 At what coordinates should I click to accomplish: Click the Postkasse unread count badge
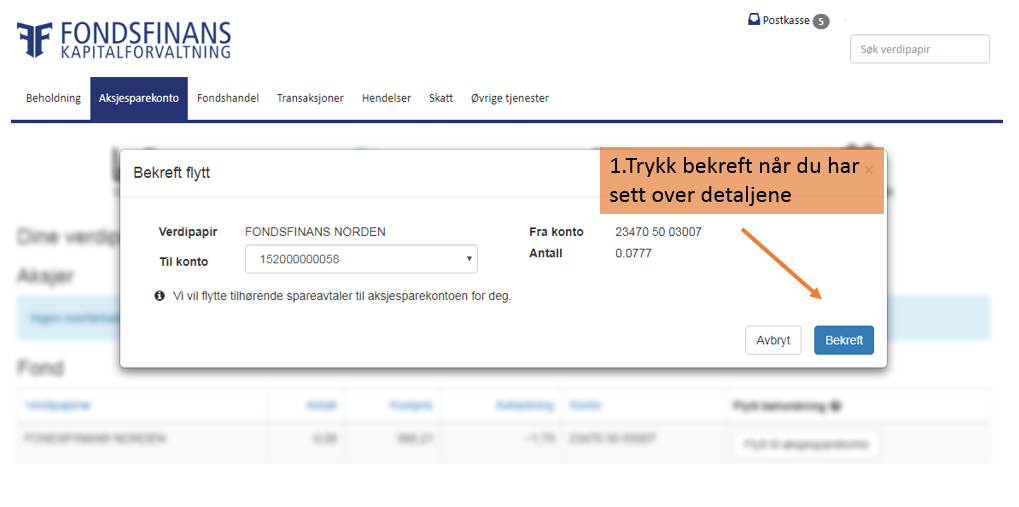coord(821,21)
